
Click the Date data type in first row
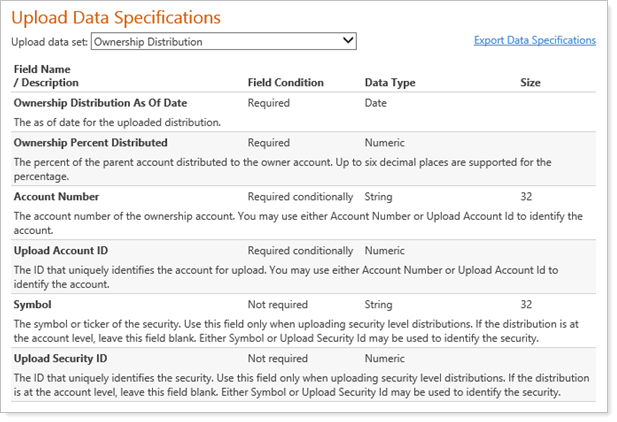pos(377,103)
